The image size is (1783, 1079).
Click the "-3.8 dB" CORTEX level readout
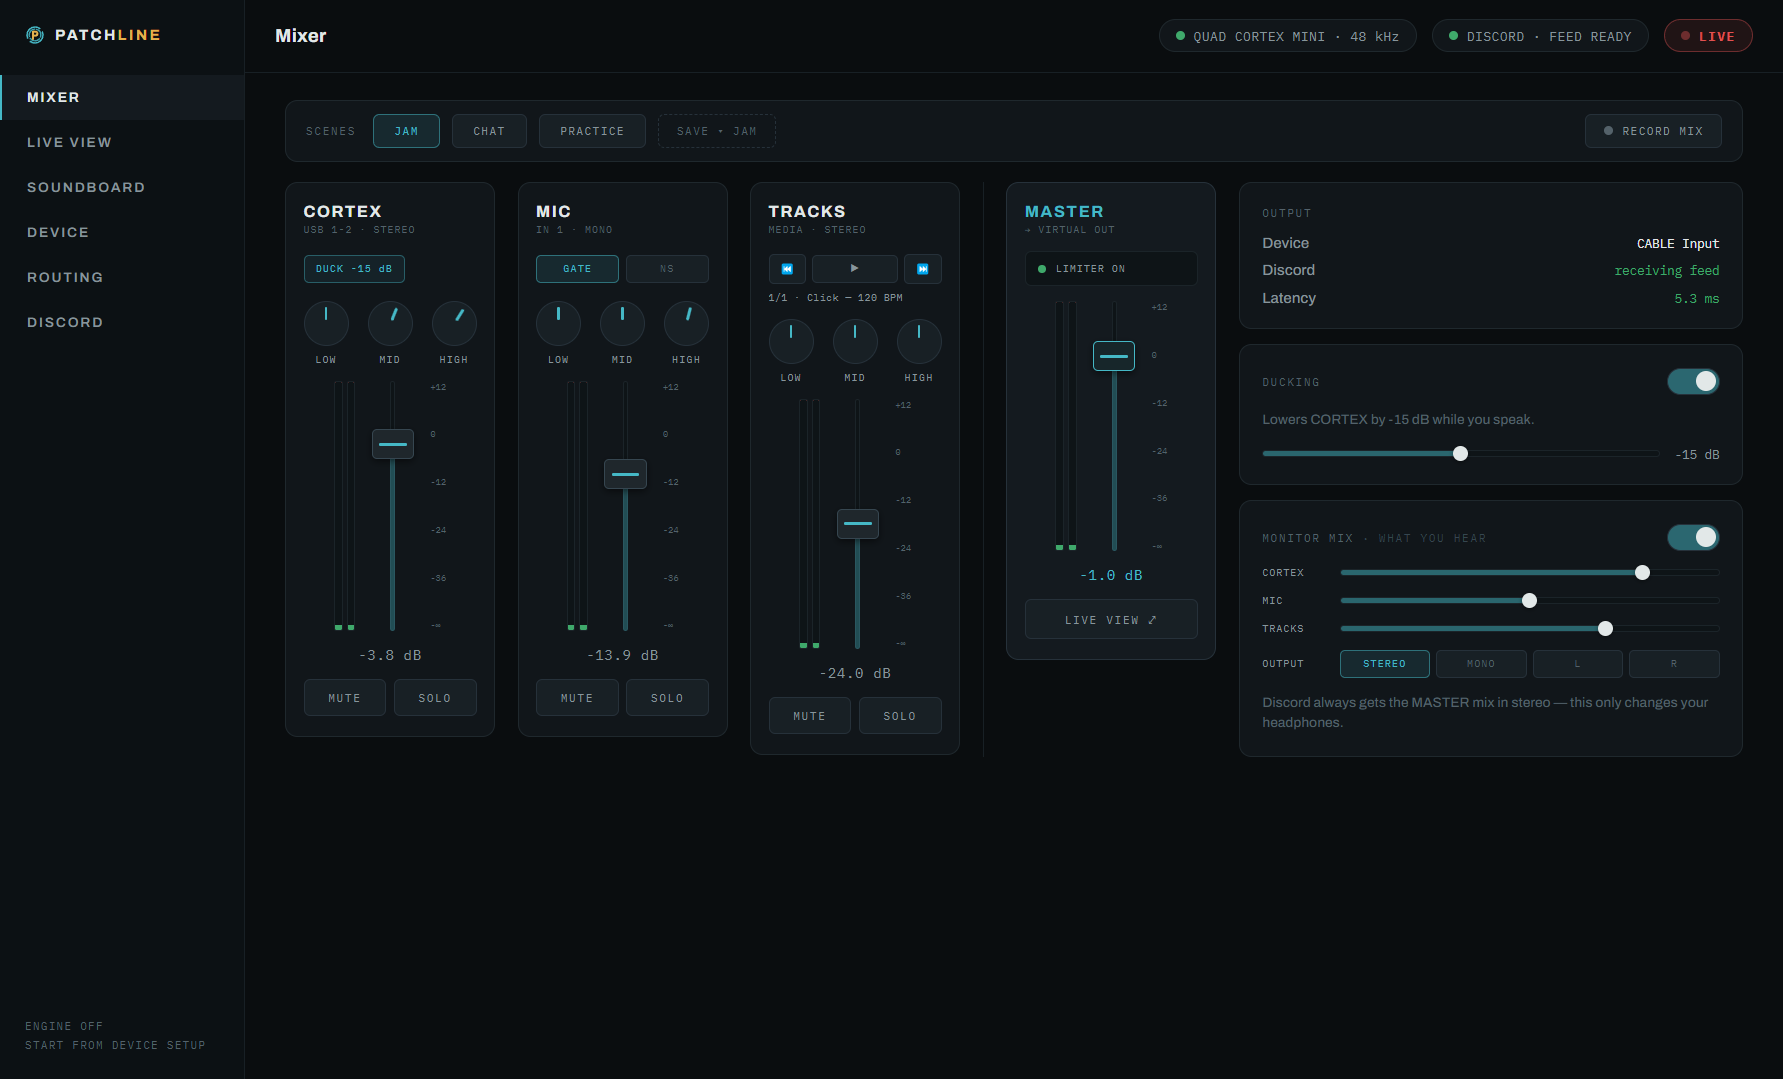[390, 655]
